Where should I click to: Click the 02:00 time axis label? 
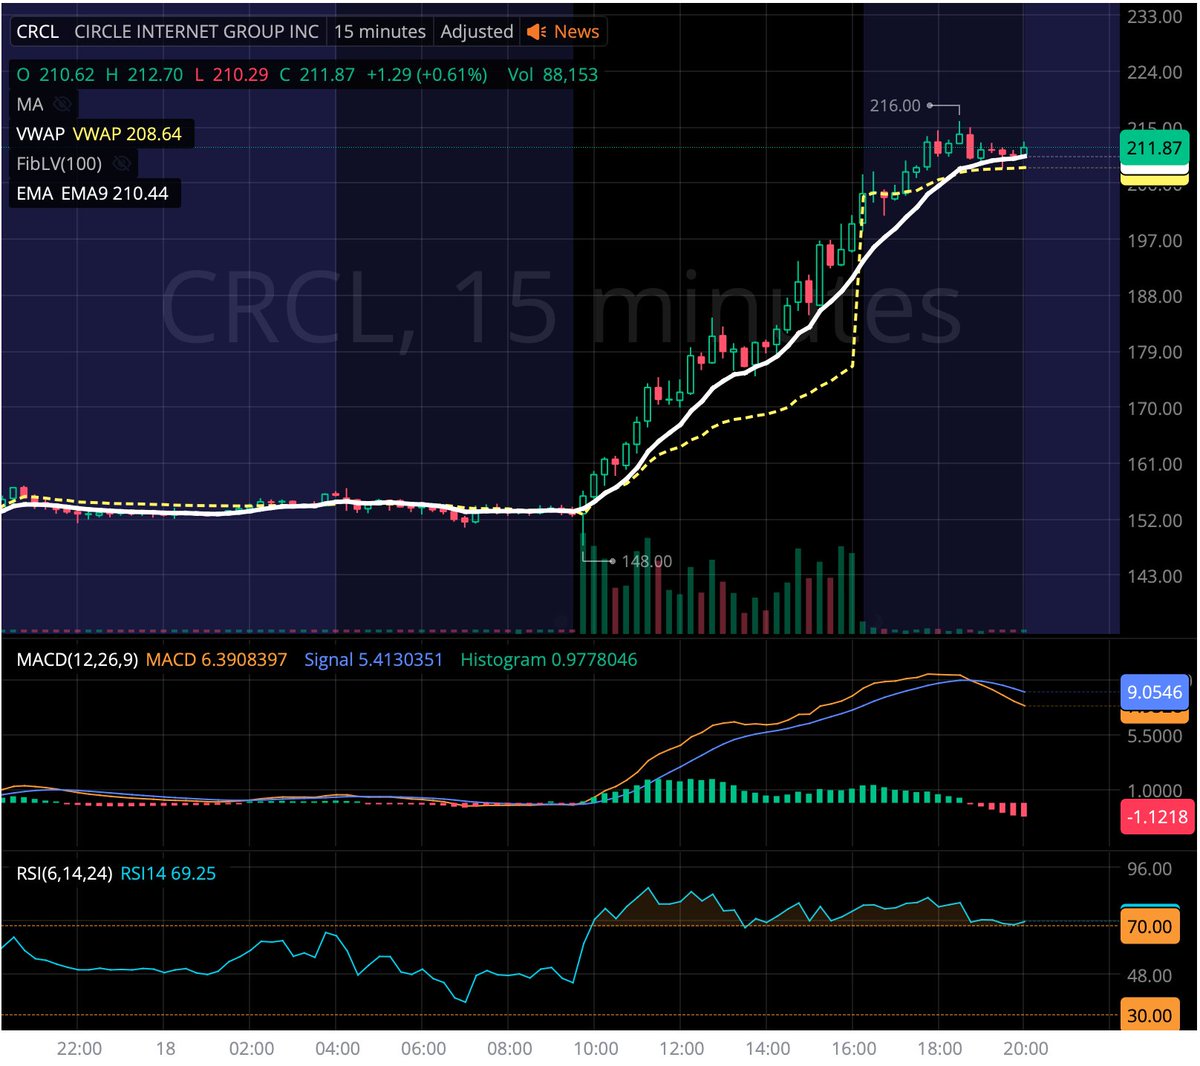(x=251, y=1049)
